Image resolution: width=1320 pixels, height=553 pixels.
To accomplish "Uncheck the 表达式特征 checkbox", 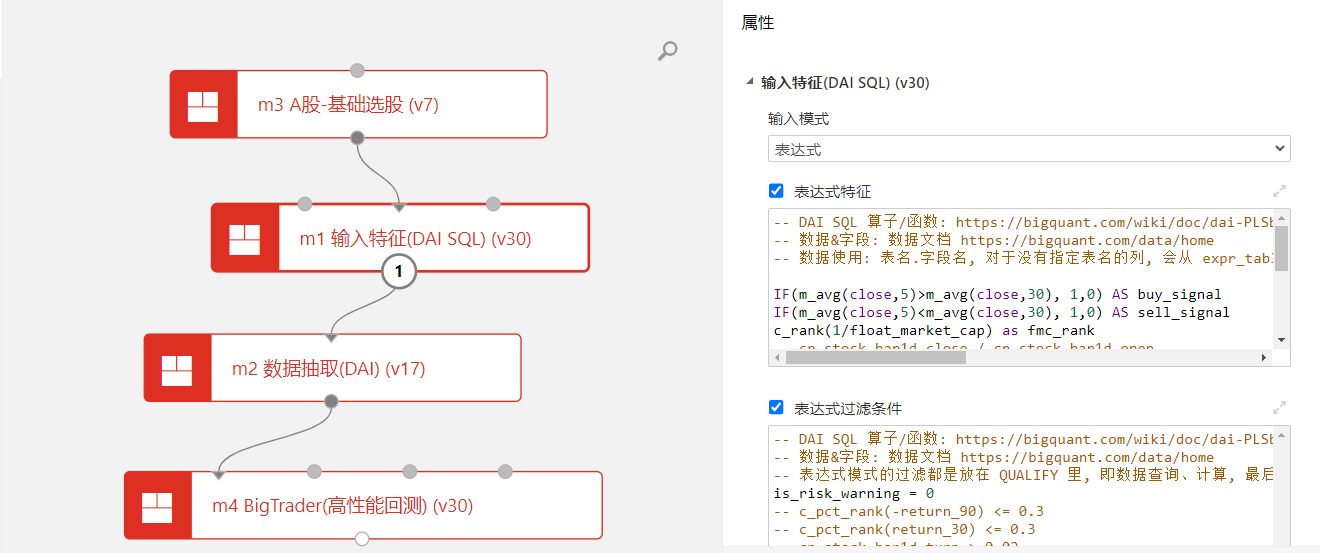I will pyautogui.click(x=776, y=191).
